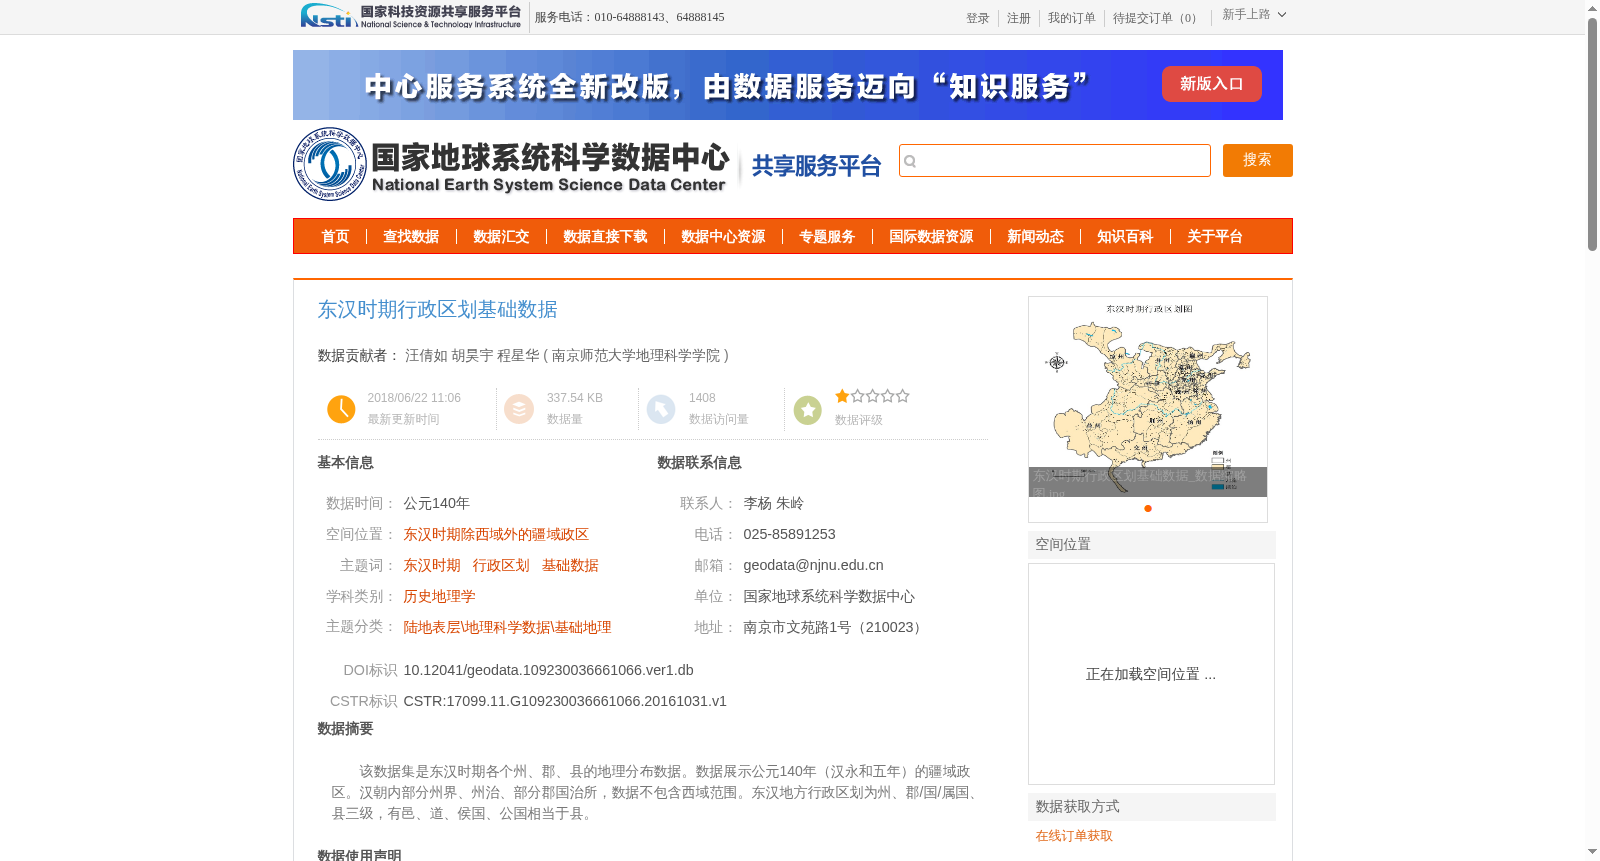Click the CSTR identifier value text

565,701
